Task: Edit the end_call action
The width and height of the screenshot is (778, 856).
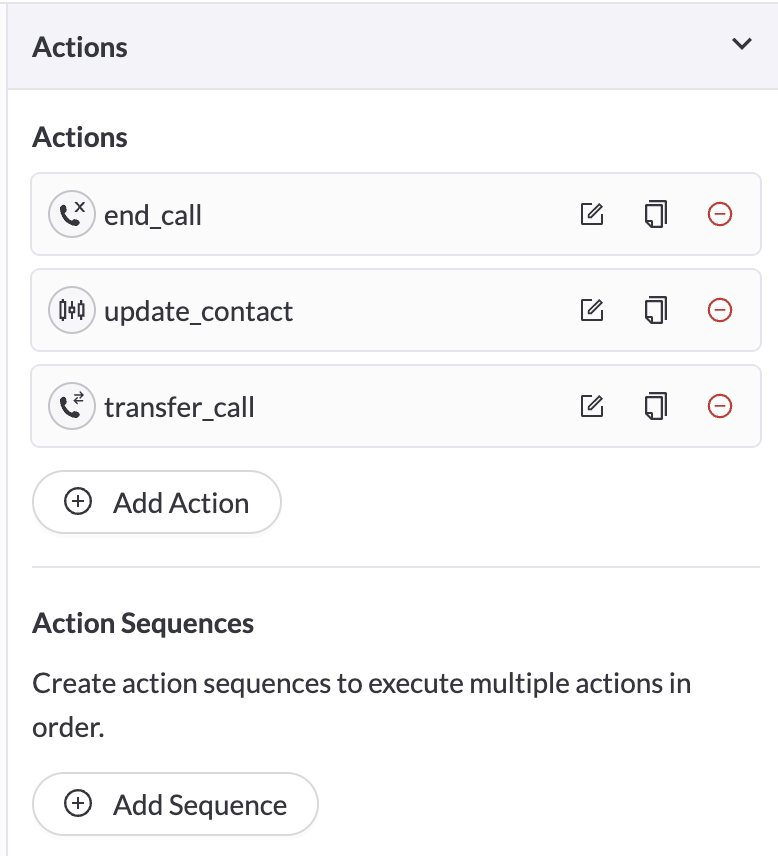Action: pyautogui.click(x=592, y=214)
